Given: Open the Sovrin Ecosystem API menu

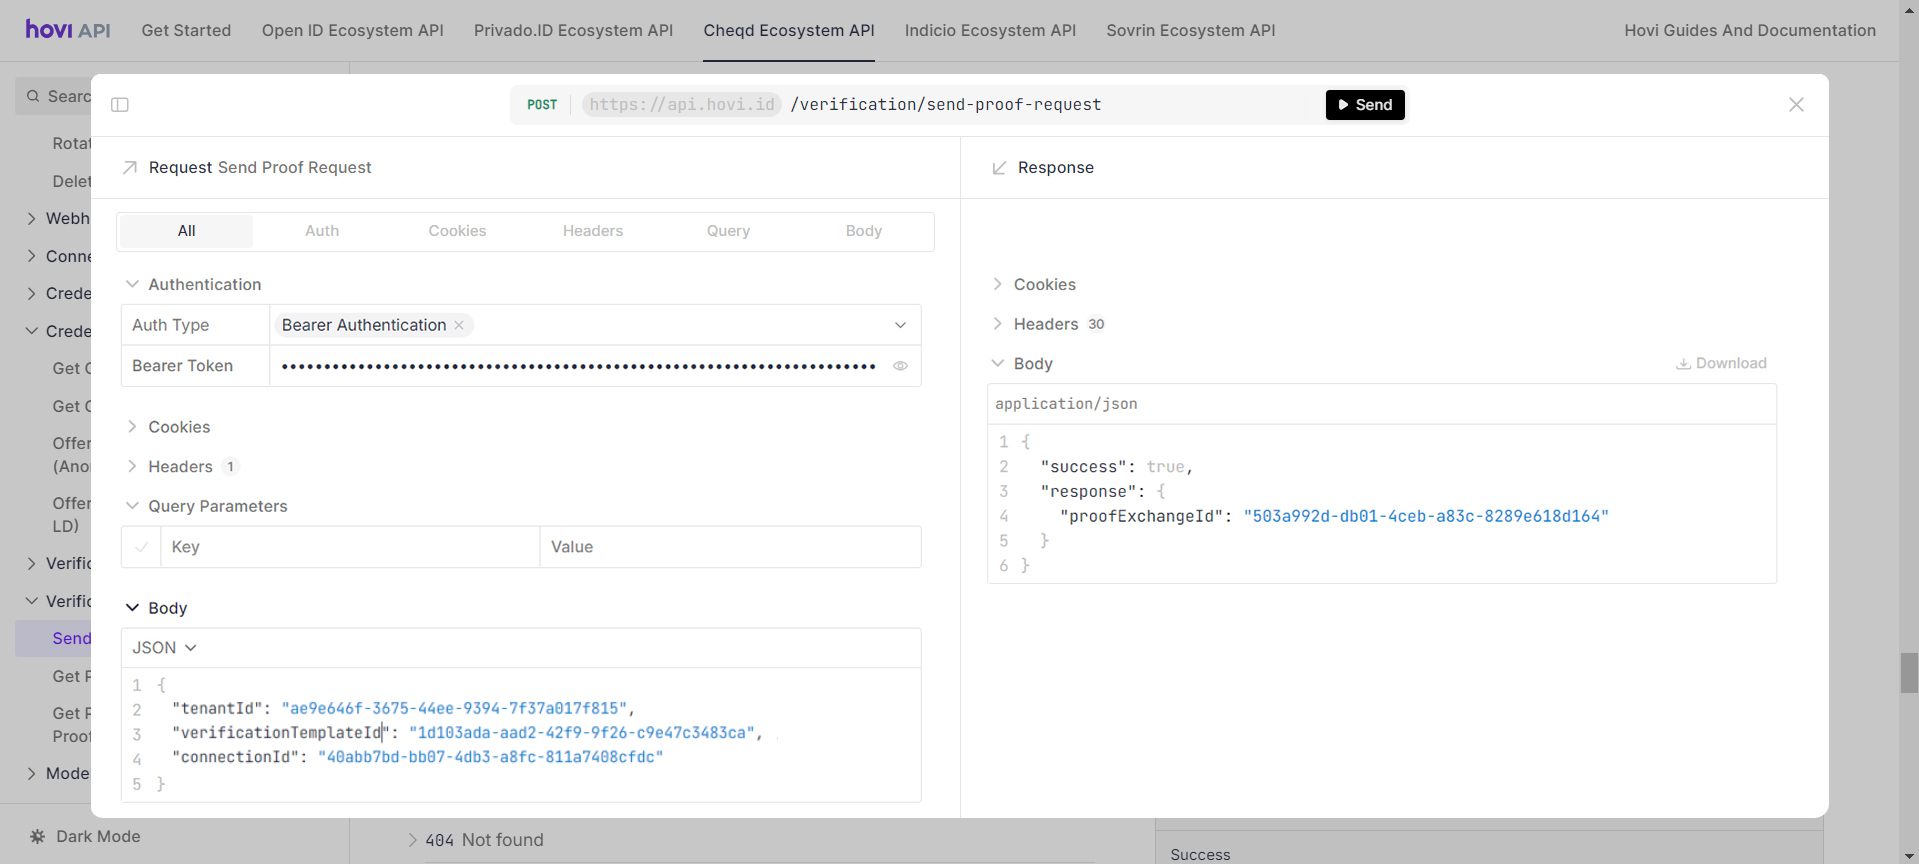Looking at the screenshot, I should [x=1190, y=30].
